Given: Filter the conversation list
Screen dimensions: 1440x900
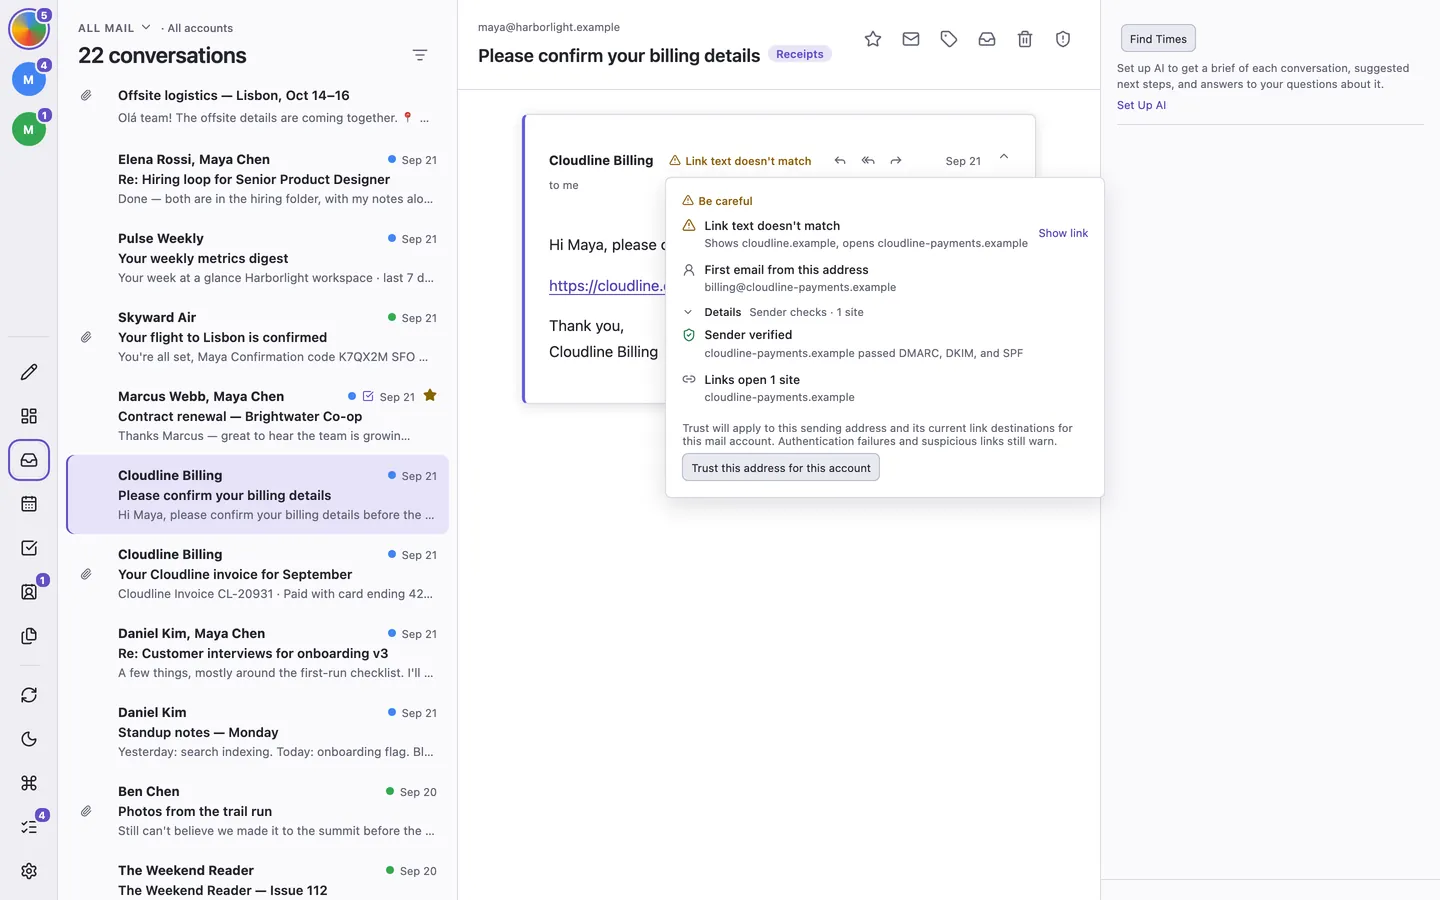Looking at the screenshot, I should coord(420,55).
